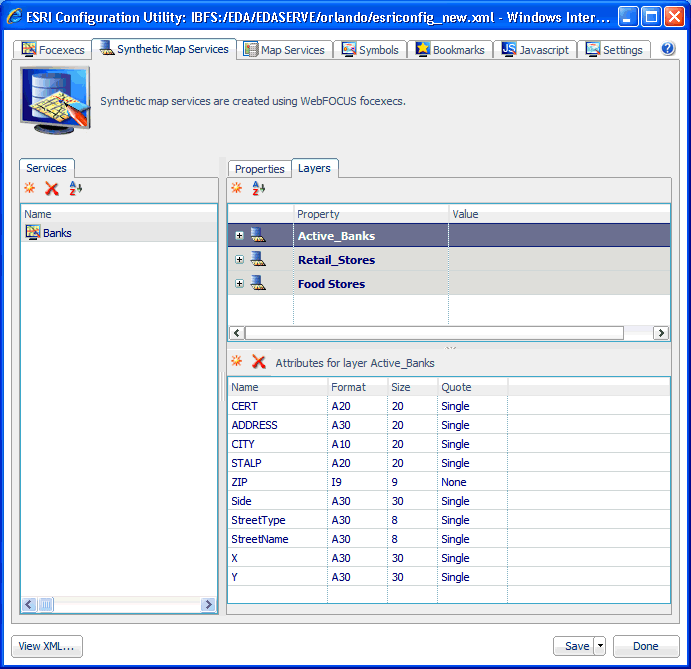Go to the Symbols tab
Viewport: 691px width, 669px height.
370,49
